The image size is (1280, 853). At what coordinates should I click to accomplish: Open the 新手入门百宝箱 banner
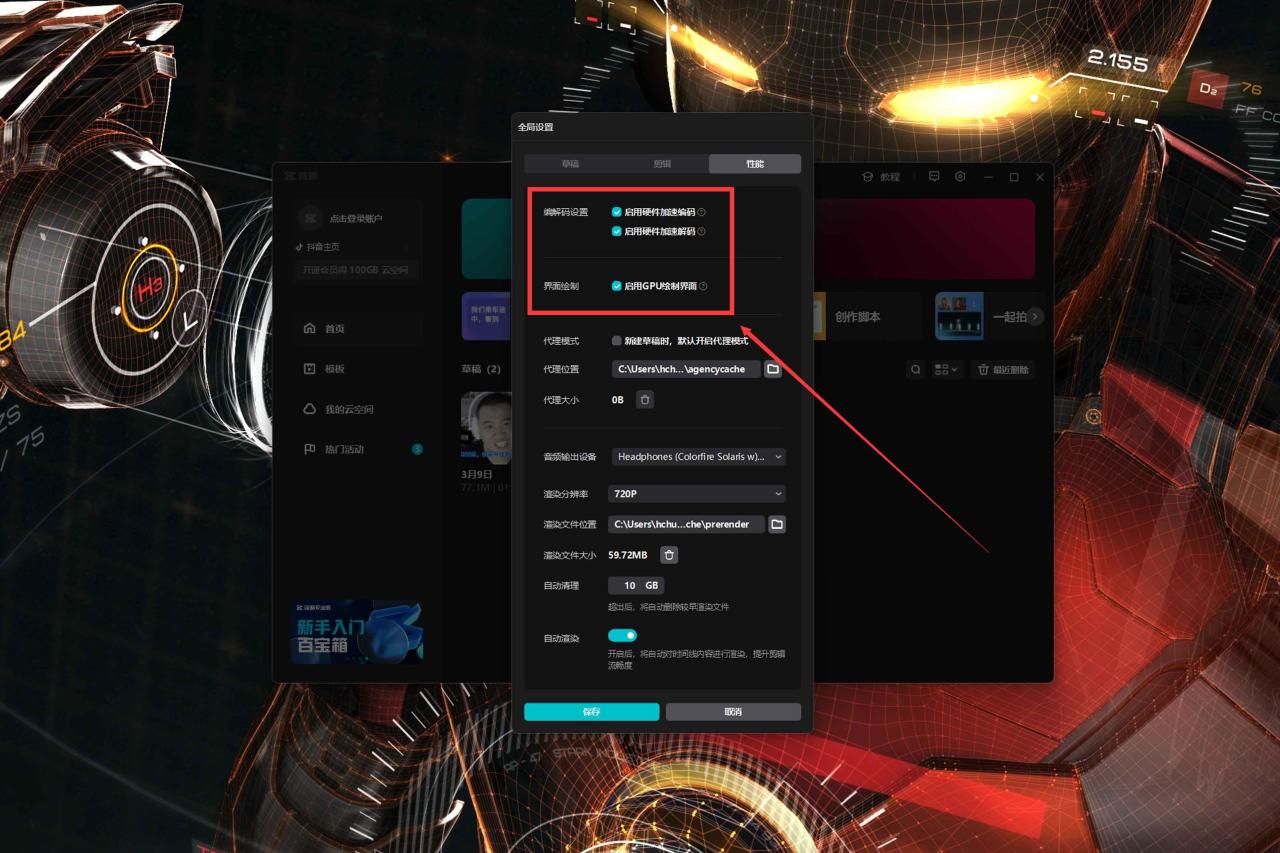(x=357, y=632)
